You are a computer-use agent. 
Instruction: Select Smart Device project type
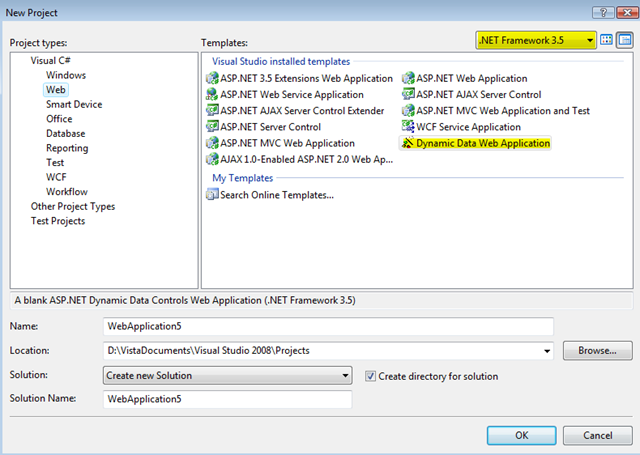[x=74, y=104]
